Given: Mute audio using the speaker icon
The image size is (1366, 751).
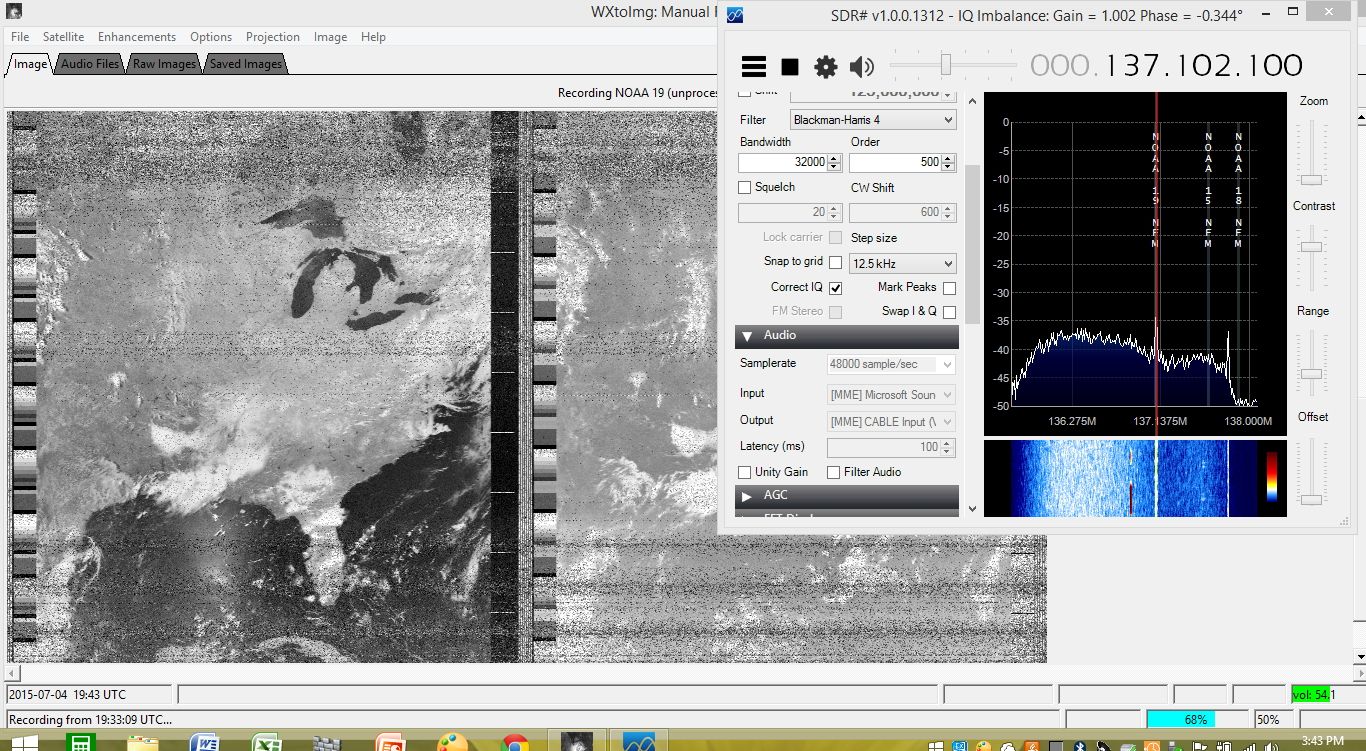Looking at the screenshot, I should [861, 67].
